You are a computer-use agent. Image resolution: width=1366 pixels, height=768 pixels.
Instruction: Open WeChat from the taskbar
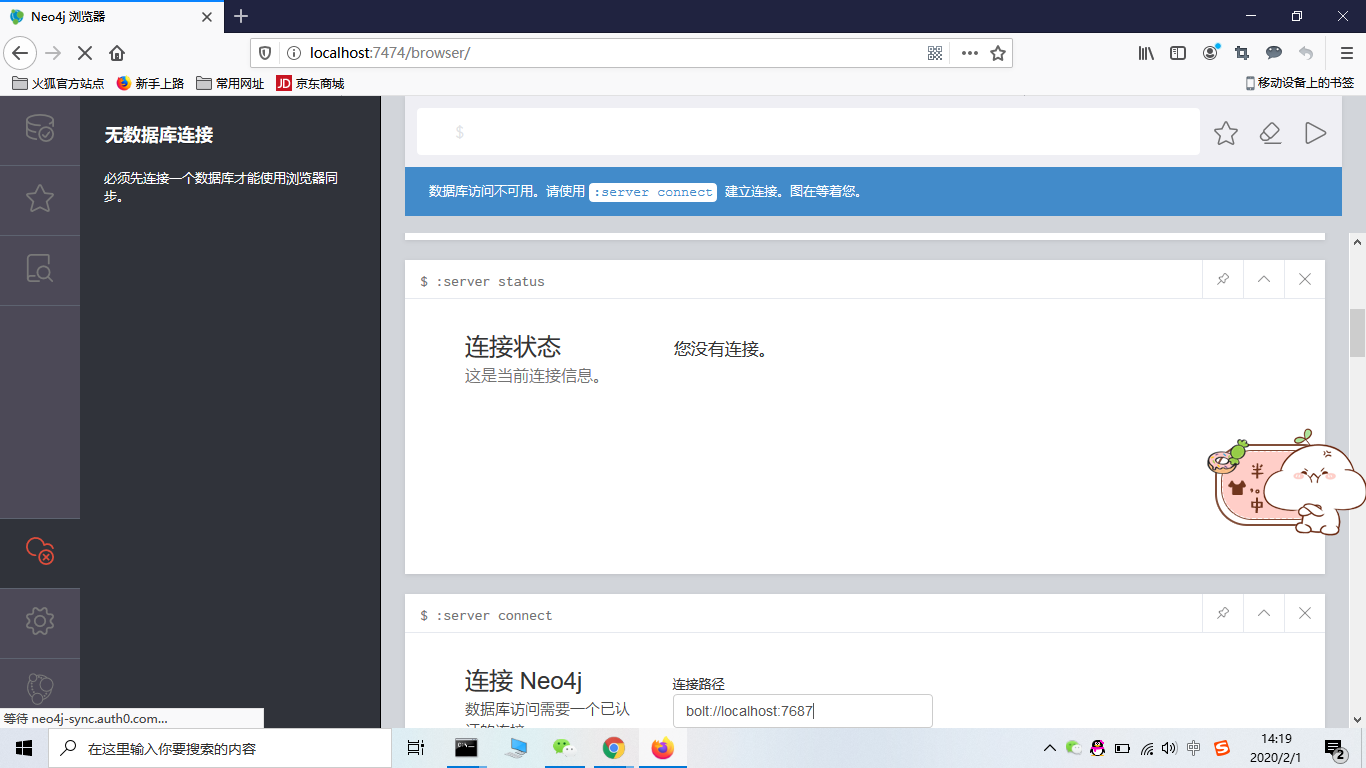(564, 748)
